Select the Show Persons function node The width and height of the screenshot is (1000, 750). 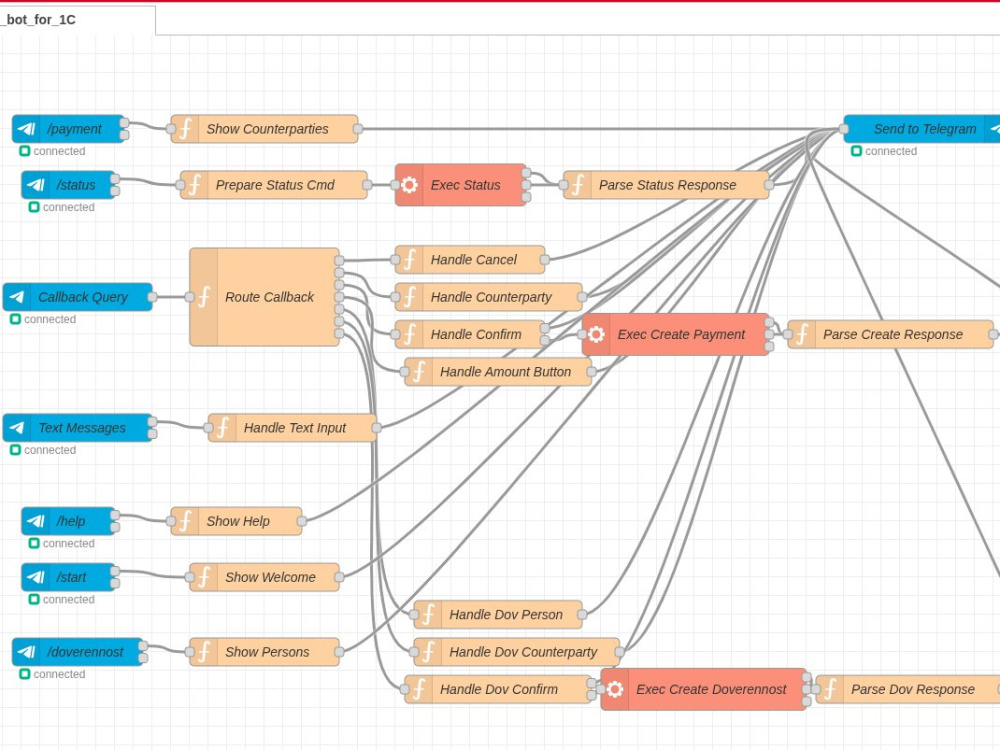[x=265, y=652]
